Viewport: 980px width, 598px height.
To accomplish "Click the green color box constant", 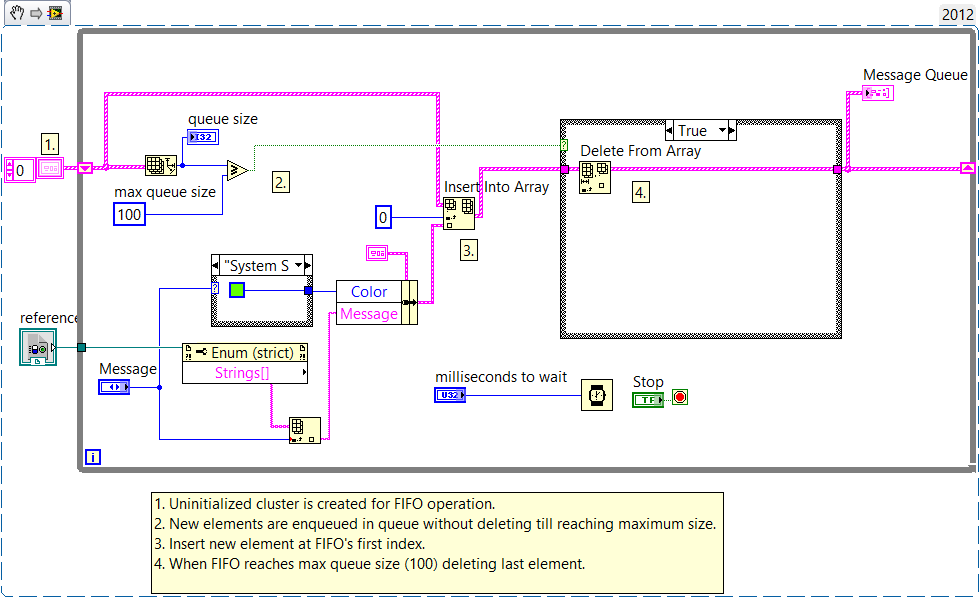I will coord(237,290).
